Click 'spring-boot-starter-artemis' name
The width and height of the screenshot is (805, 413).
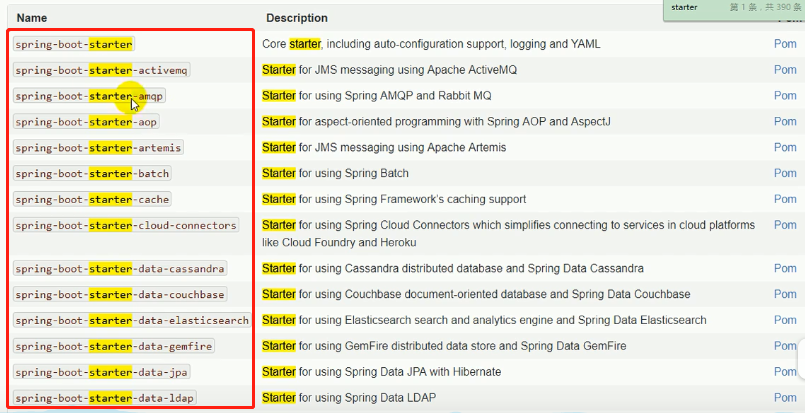pyautogui.click(x=99, y=148)
